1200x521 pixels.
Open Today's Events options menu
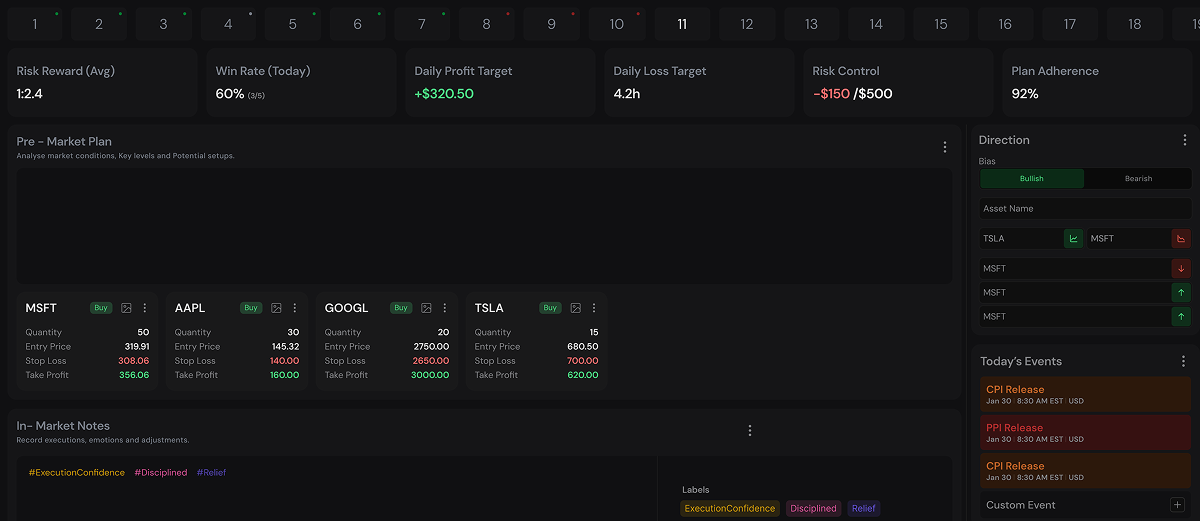(1184, 361)
